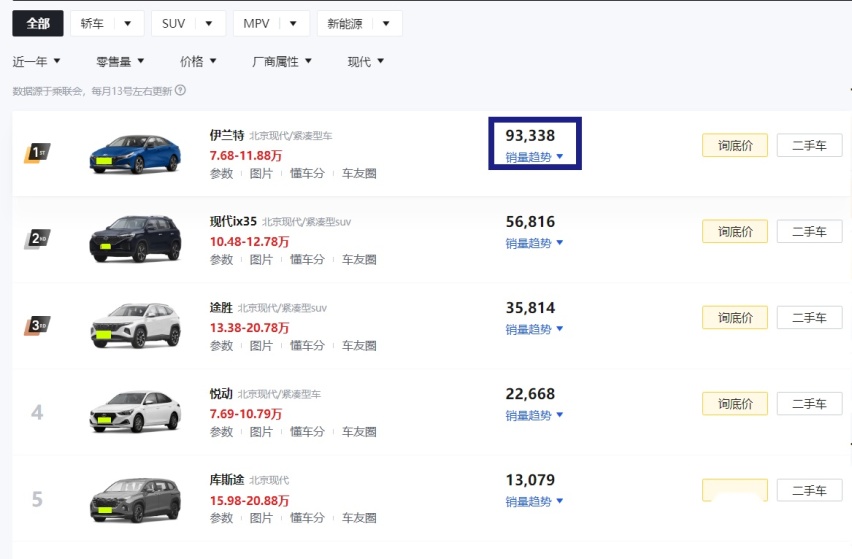Open the 价格 filter dropdown
Screen dimensions: 852x559
198,61
